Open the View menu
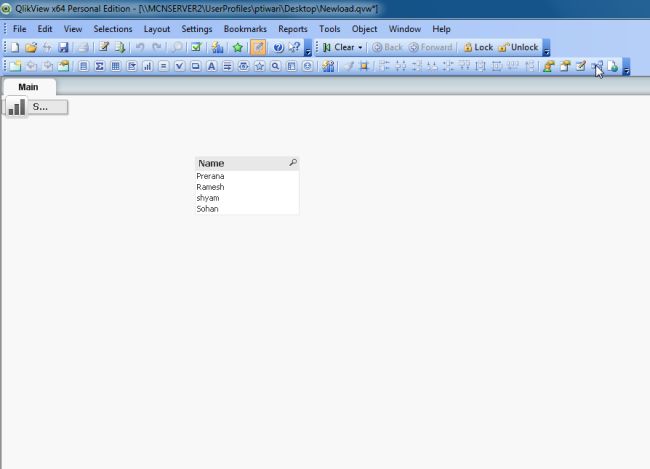Screen dimensions: 650x469 (73, 29)
